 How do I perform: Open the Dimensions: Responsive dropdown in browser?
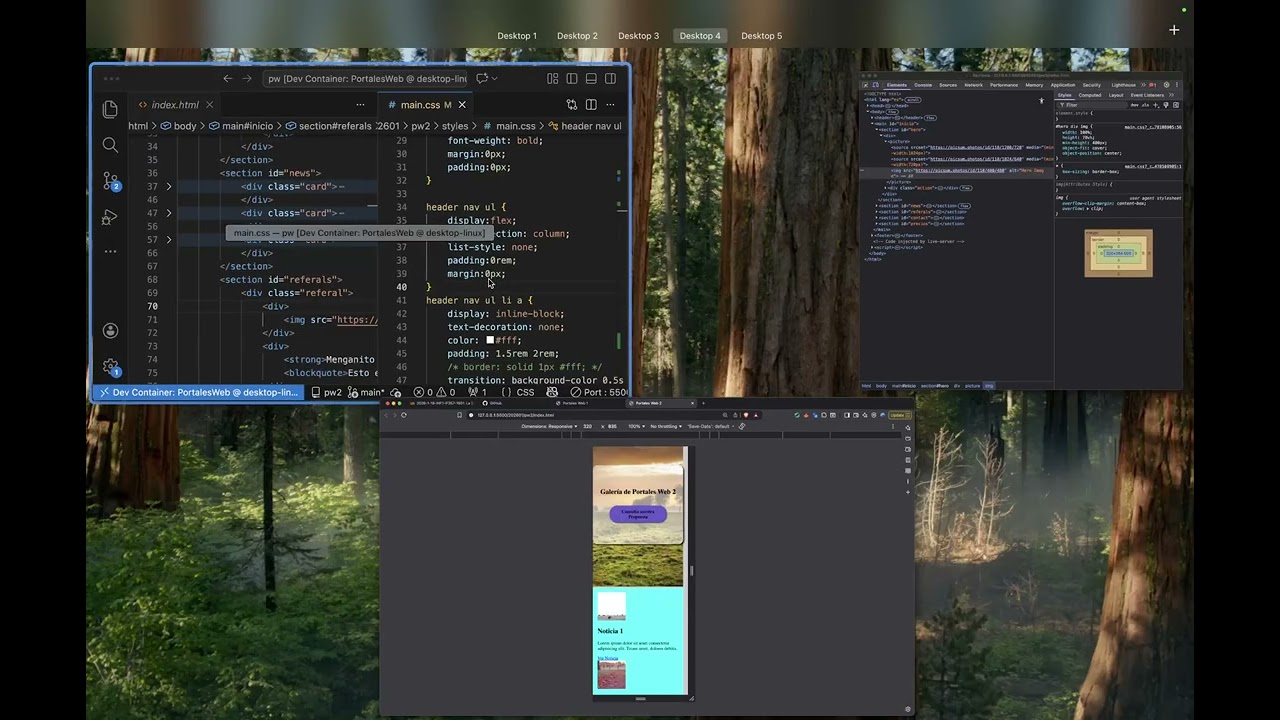pos(549,426)
